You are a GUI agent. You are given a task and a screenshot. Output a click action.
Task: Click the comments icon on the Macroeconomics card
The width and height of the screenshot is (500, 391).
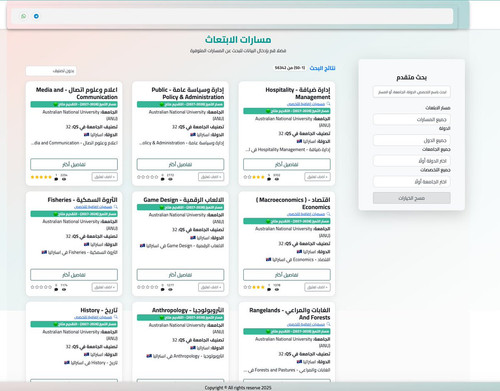coord(269,289)
